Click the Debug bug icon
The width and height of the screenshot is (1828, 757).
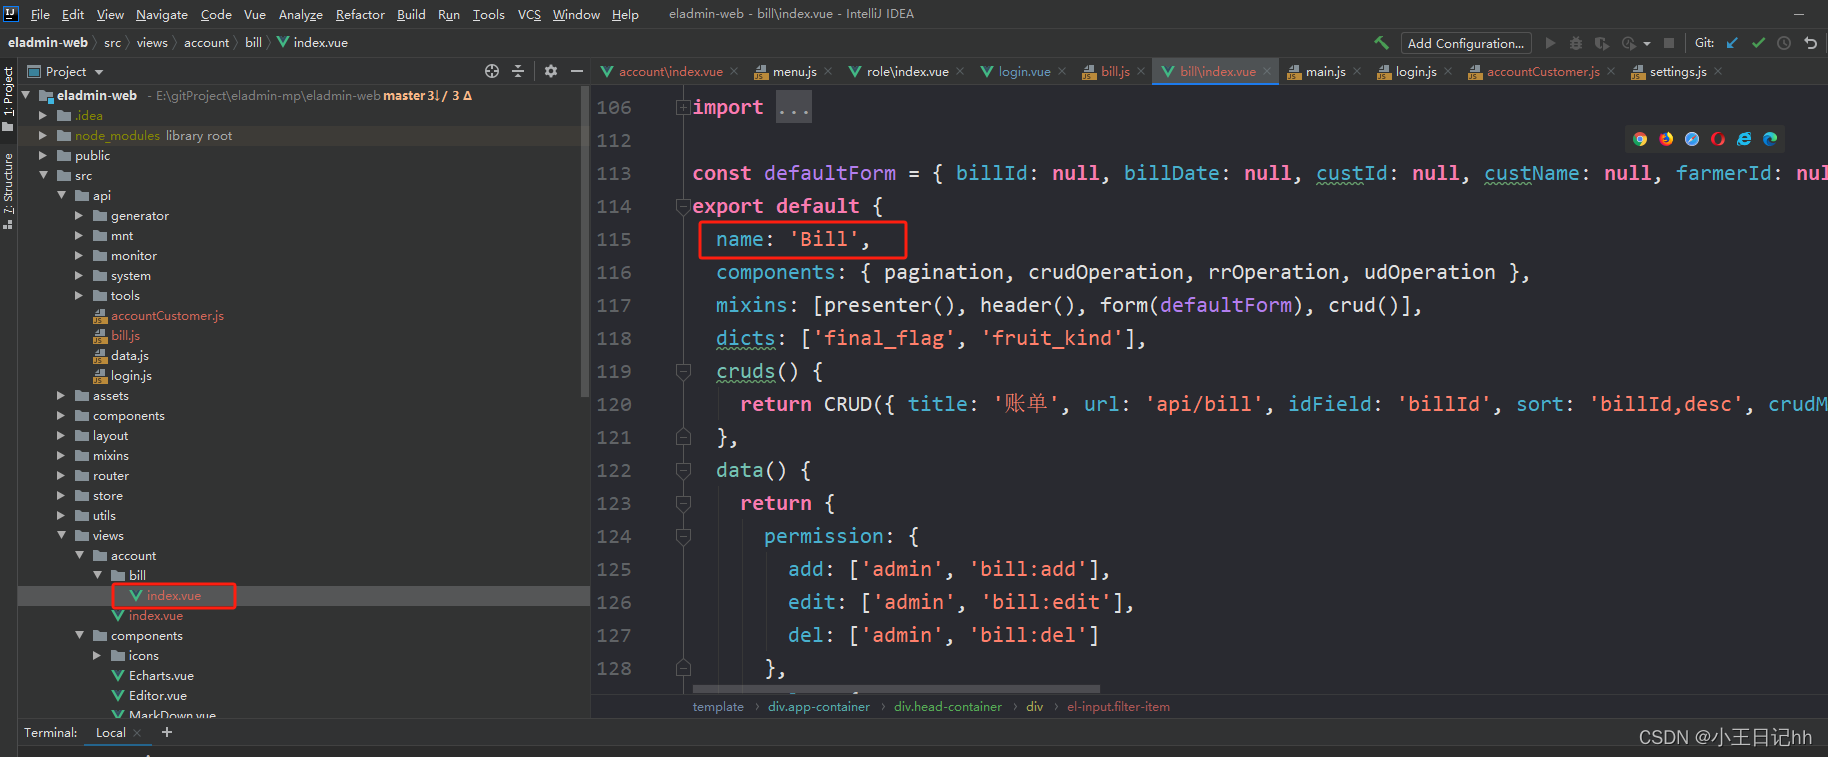1576,43
